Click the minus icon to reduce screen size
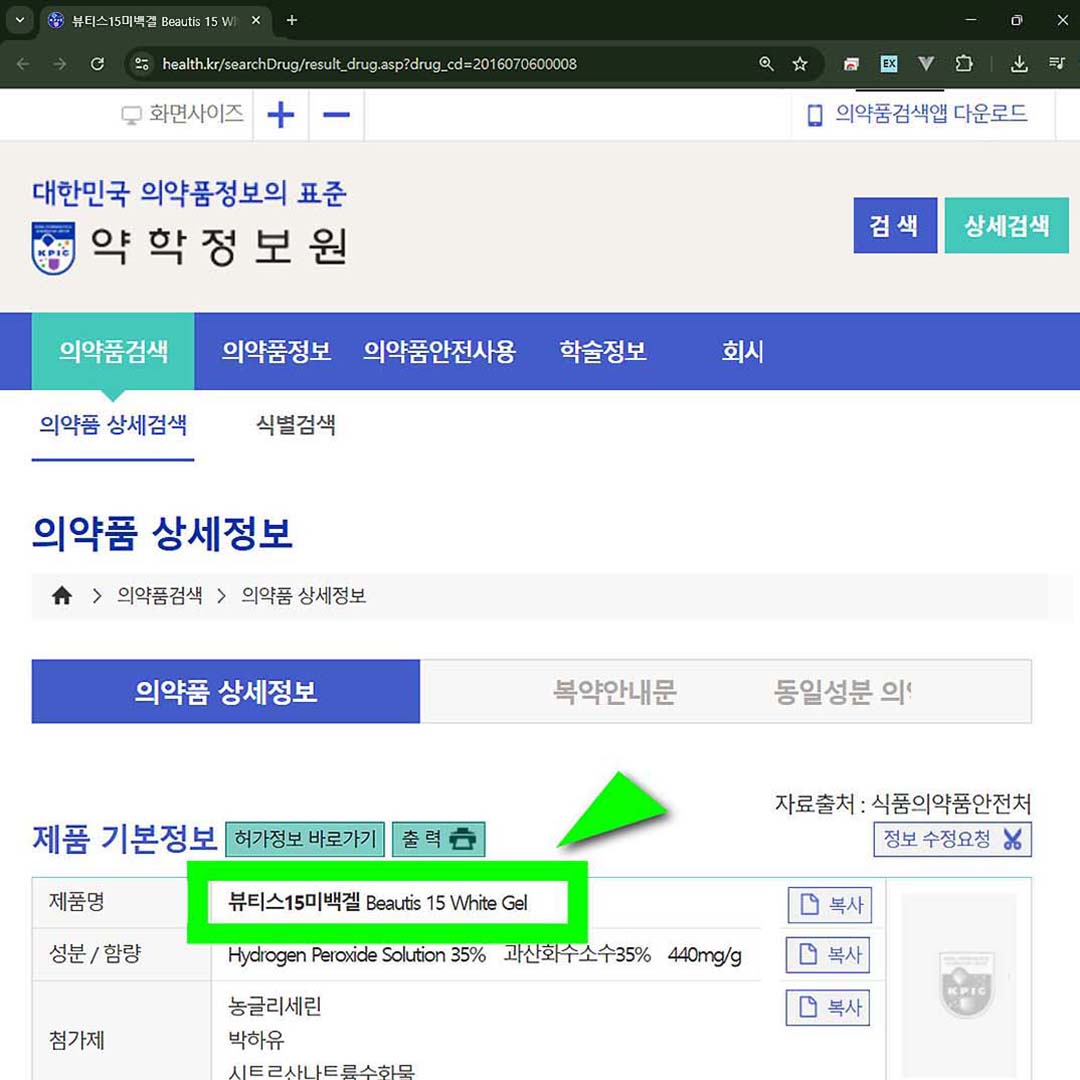The width and height of the screenshot is (1080, 1080). coord(336,115)
